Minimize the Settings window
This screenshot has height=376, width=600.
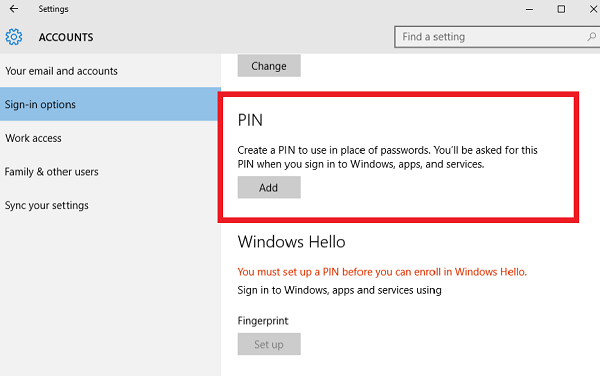(x=529, y=9)
